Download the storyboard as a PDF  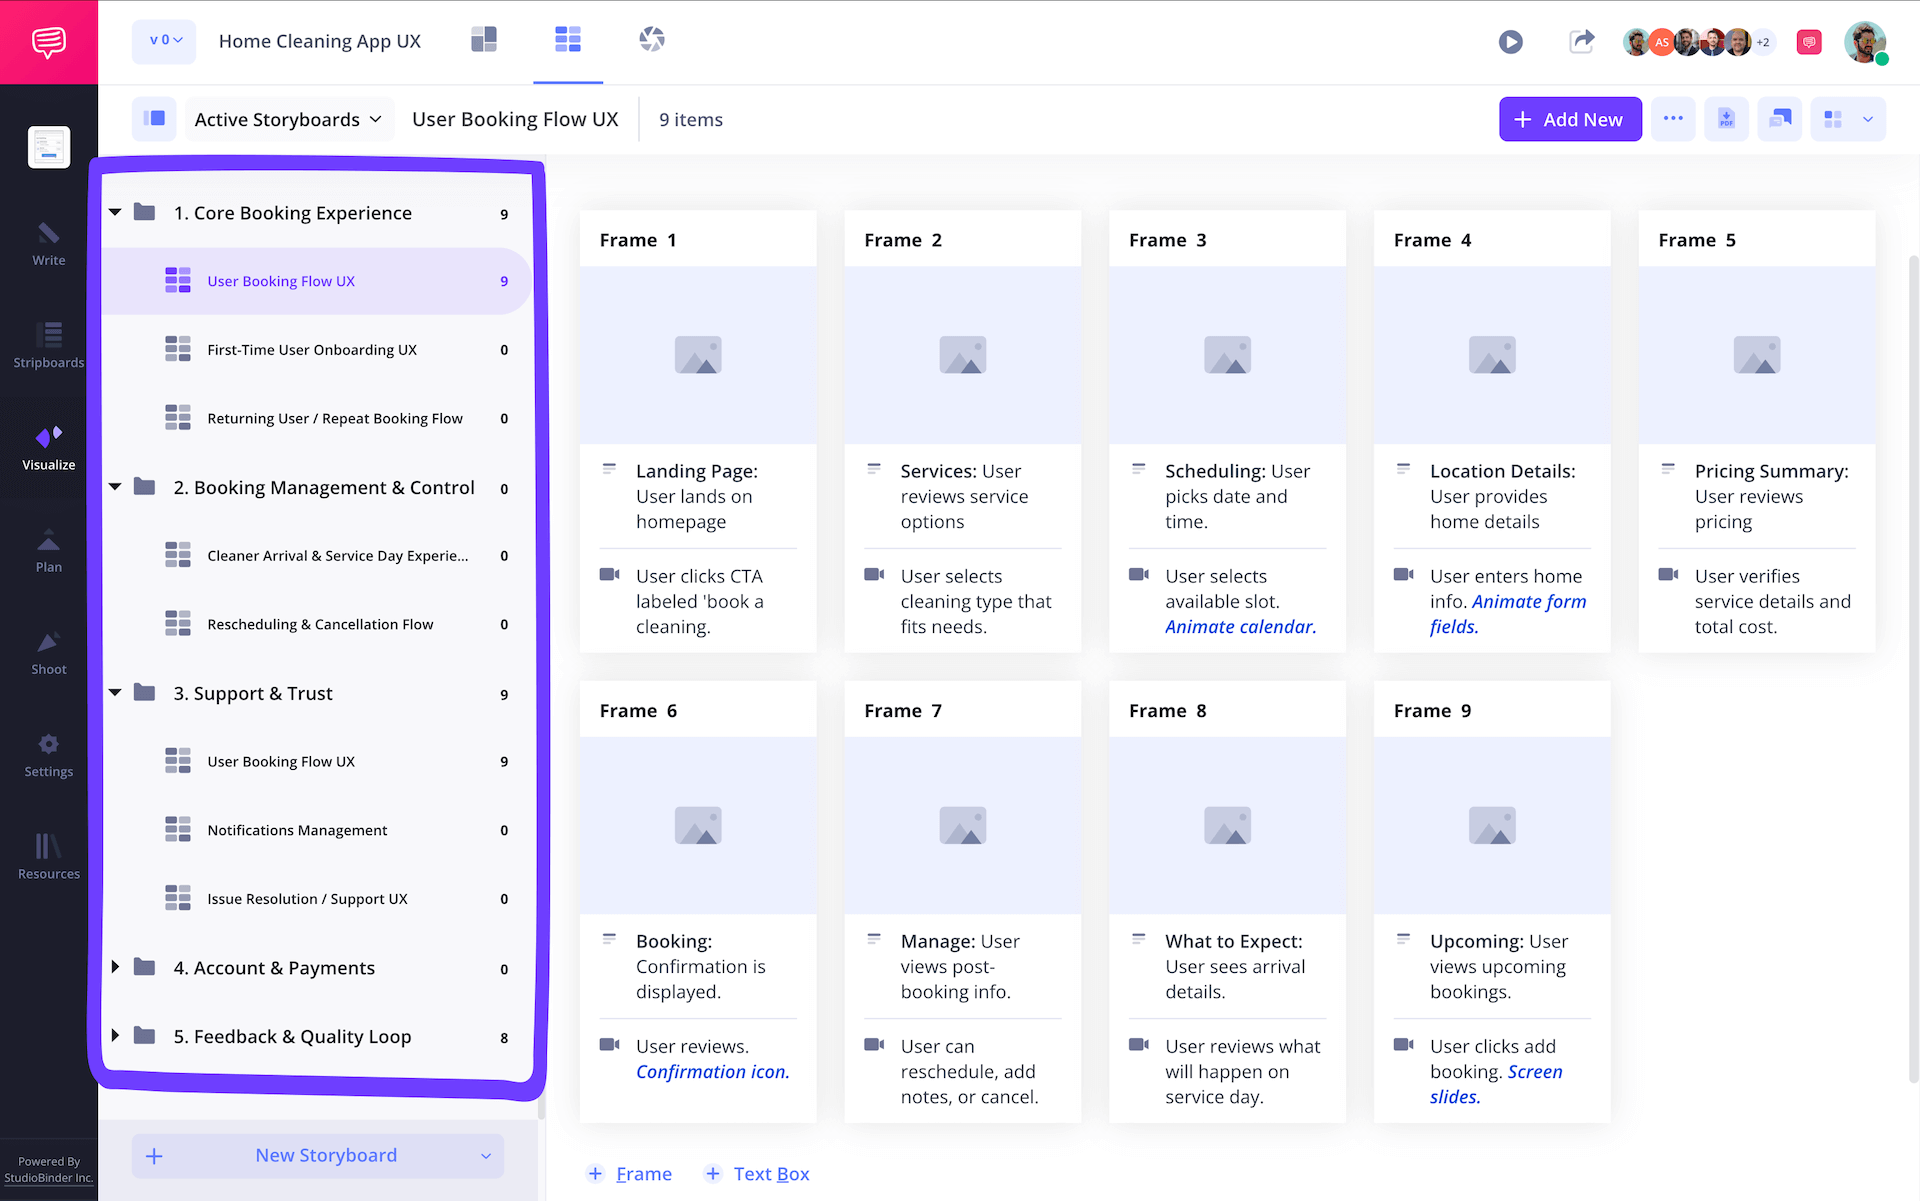[x=1726, y=119]
